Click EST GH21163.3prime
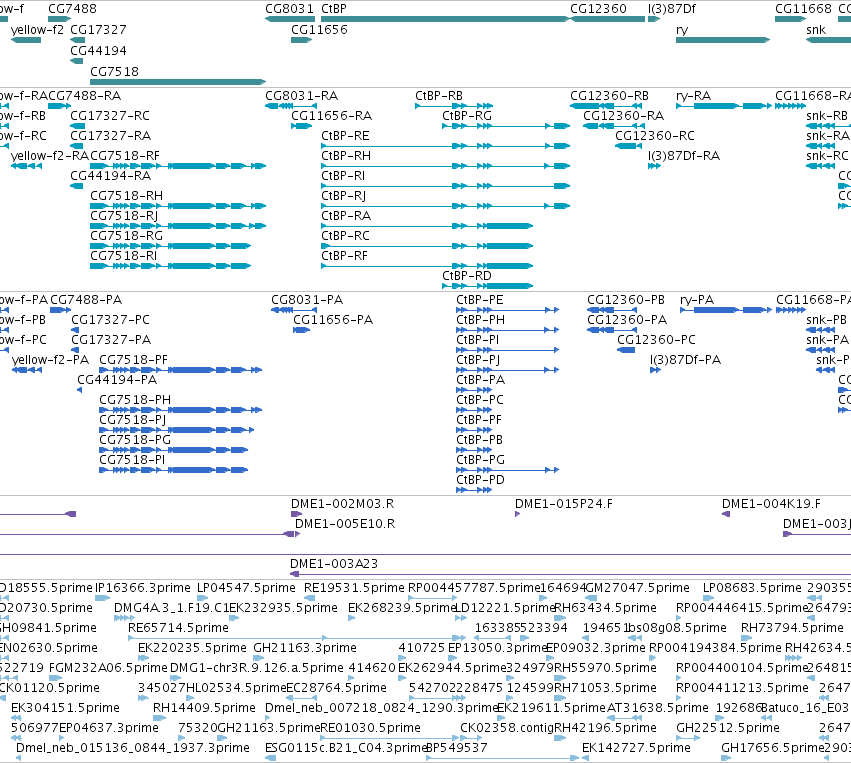Image resolution: width=851 pixels, height=763 pixels. (x=304, y=648)
